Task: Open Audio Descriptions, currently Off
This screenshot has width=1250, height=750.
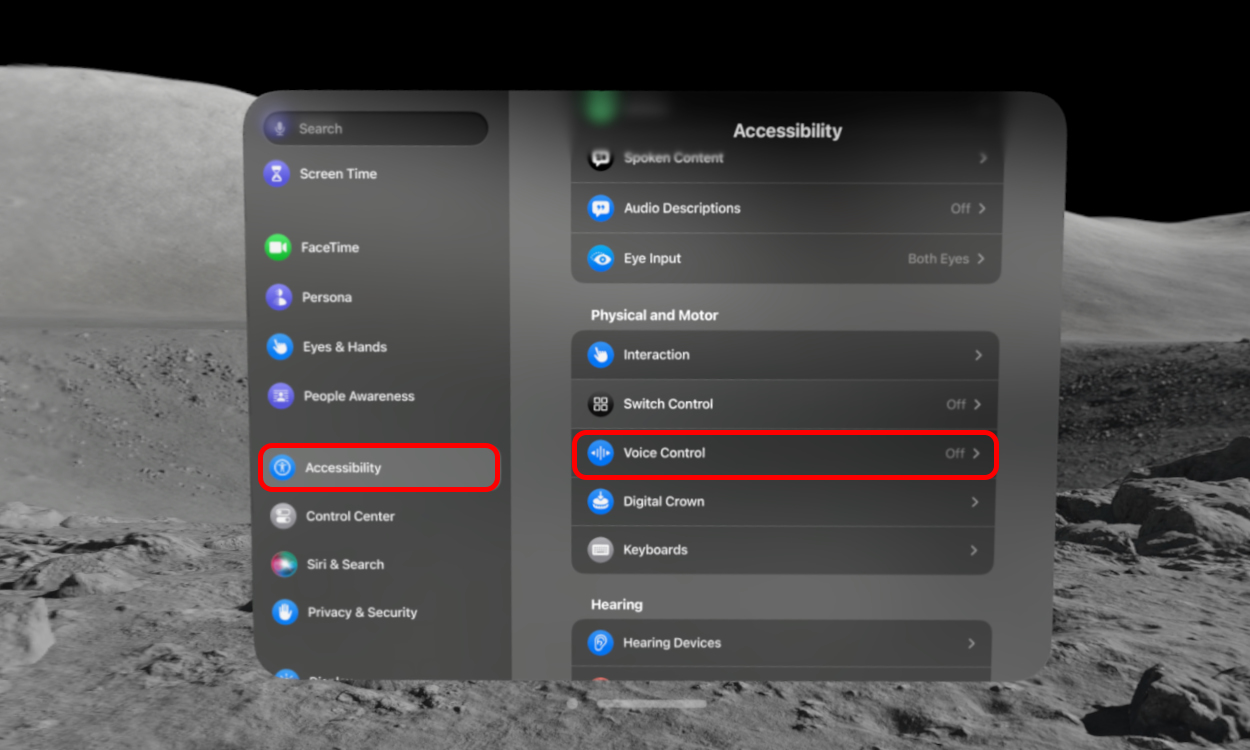Action: [785, 208]
